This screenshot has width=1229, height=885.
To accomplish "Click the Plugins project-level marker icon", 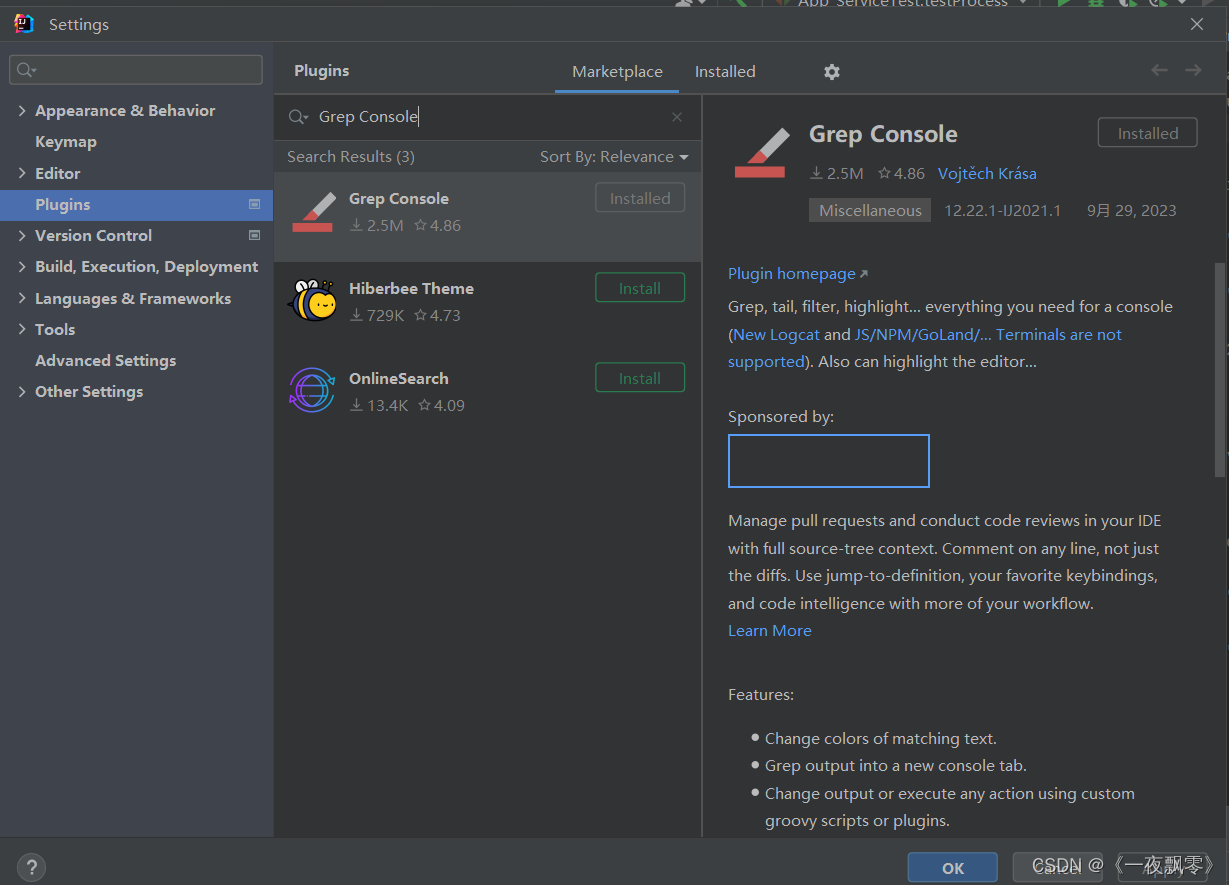I will [x=254, y=204].
